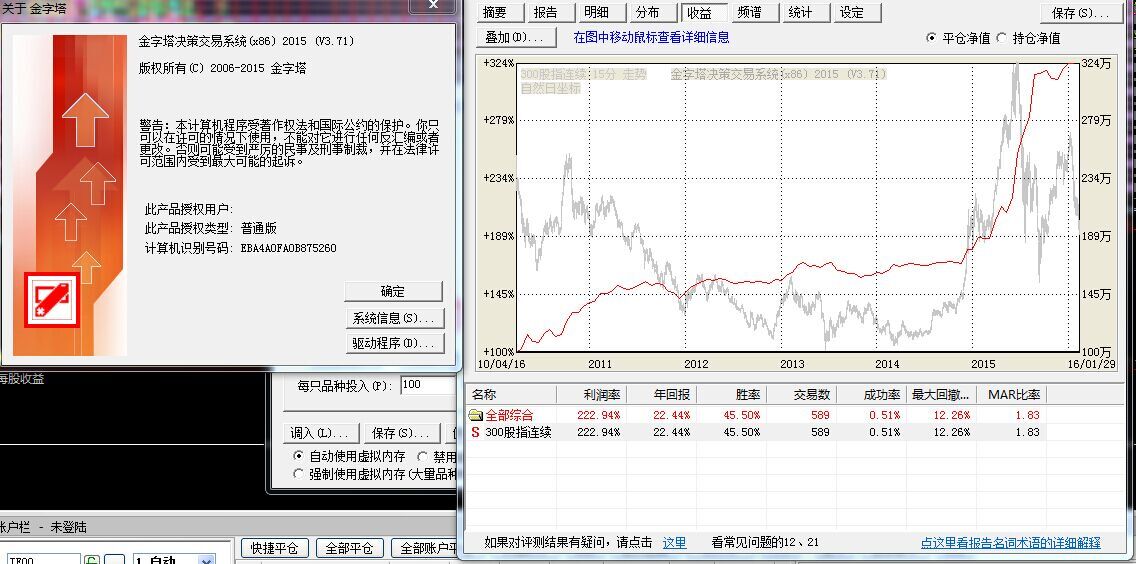
Task: Click 全部综合 profit rate 222.94%
Action: pyautogui.click(x=598, y=415)
